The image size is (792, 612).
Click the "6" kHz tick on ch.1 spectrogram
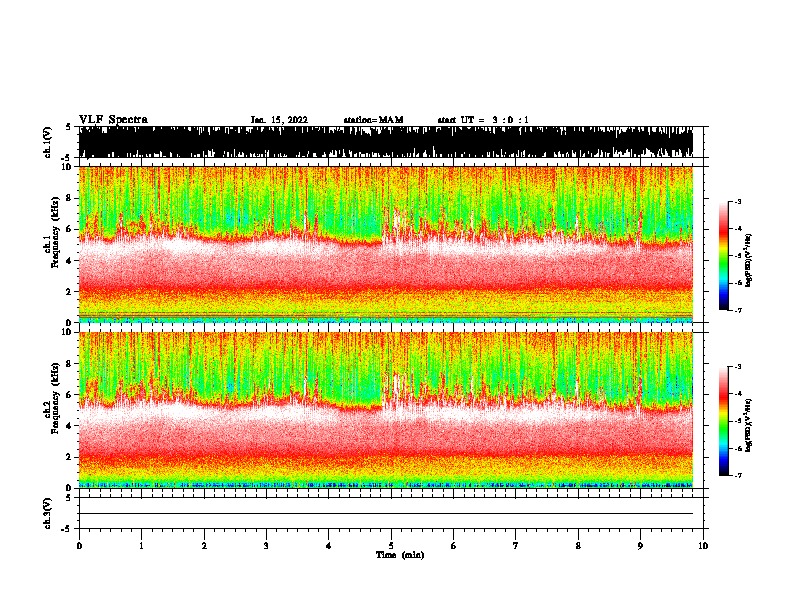[70, 229]
